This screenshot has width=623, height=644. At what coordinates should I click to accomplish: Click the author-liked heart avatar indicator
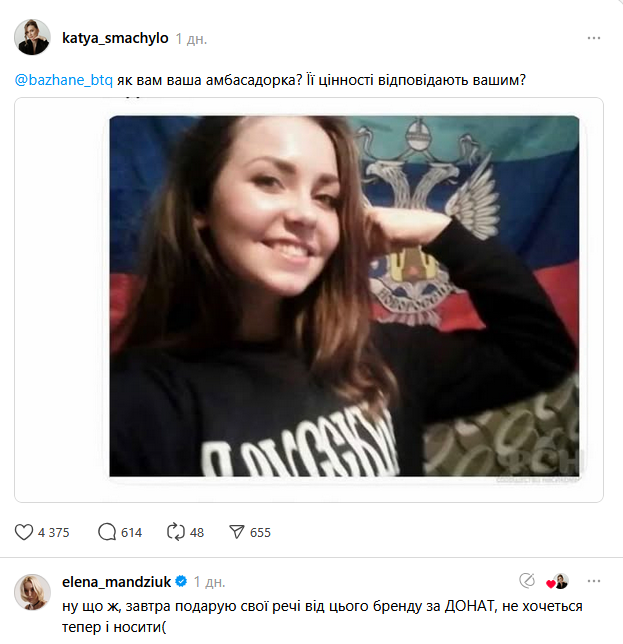(x=557, y=582)
